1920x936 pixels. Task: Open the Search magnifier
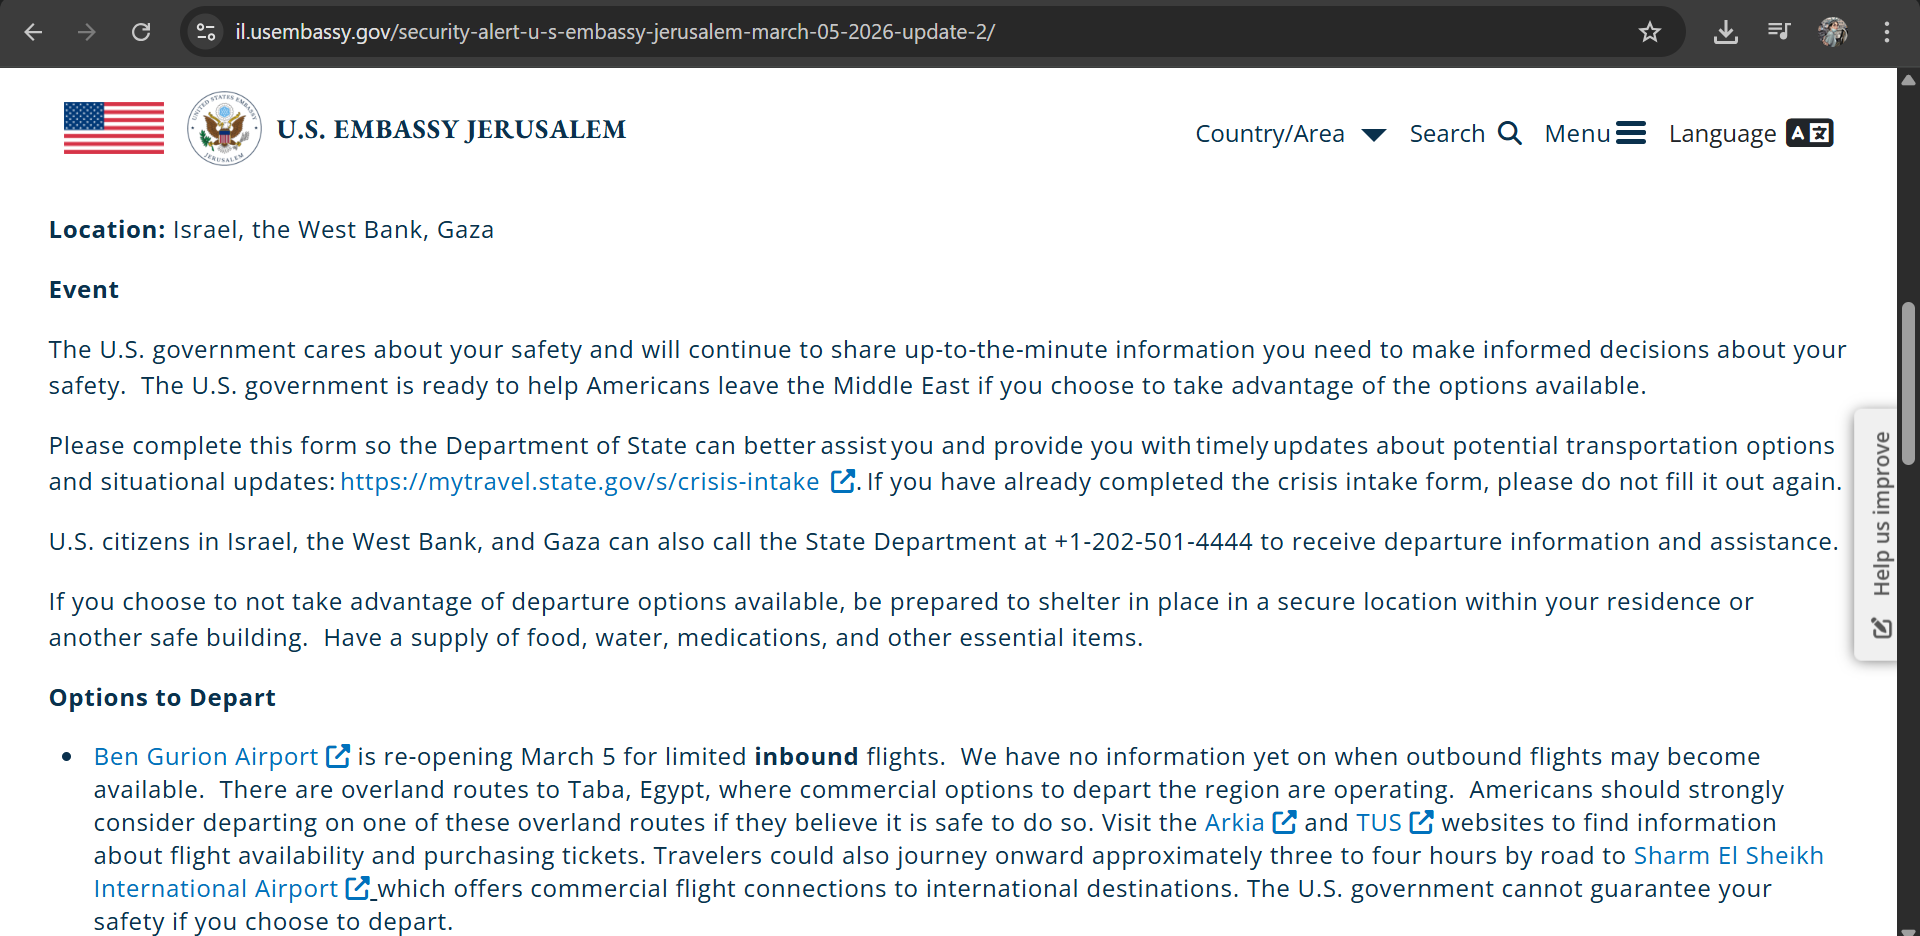pyautogui.click(x=1465, y=134)
